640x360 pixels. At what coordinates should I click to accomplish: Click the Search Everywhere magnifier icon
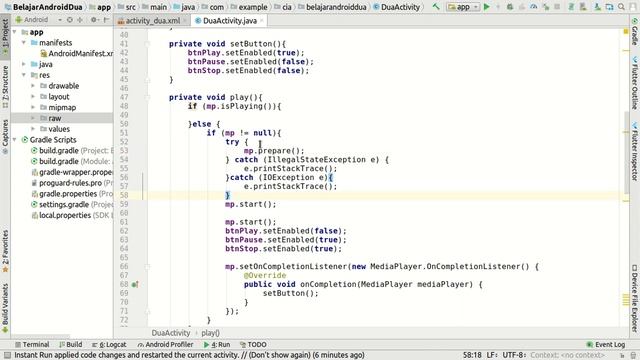click(621, 7)
